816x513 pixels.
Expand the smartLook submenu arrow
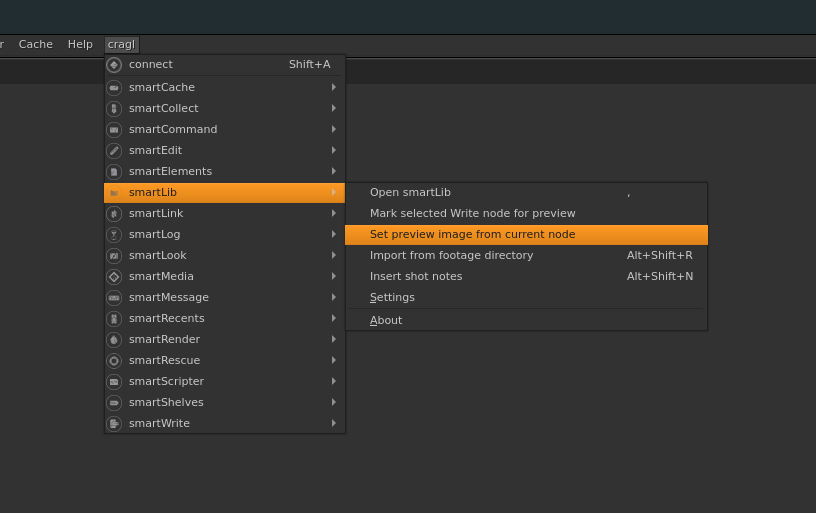click(x=334, y=255)
